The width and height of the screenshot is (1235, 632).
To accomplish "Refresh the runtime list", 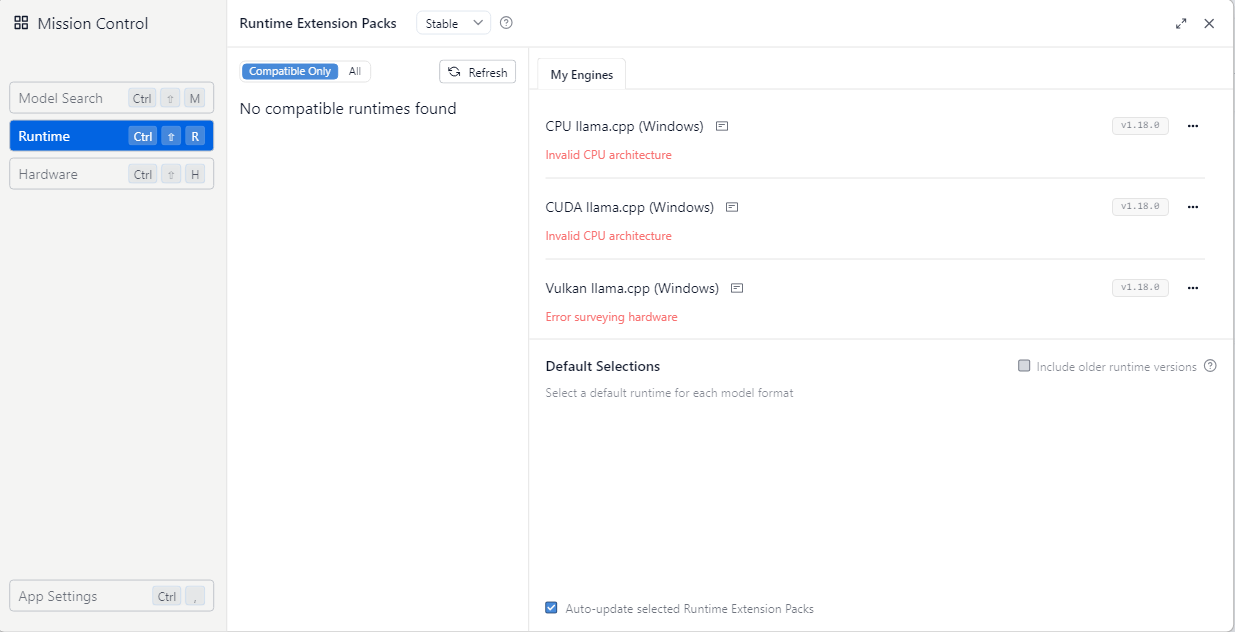I will (478, 72).
